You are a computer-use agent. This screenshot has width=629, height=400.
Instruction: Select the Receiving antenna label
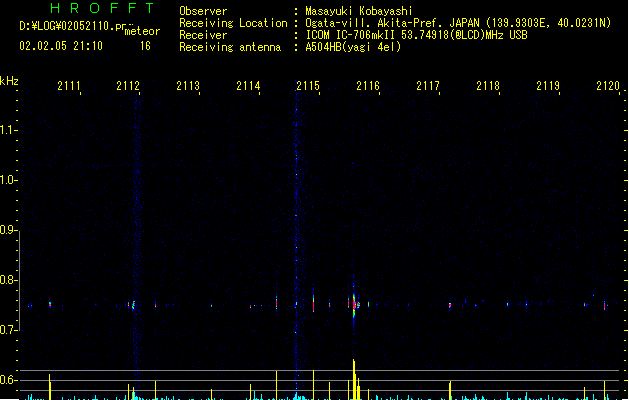pyautogui.click(x=230, y=47)
